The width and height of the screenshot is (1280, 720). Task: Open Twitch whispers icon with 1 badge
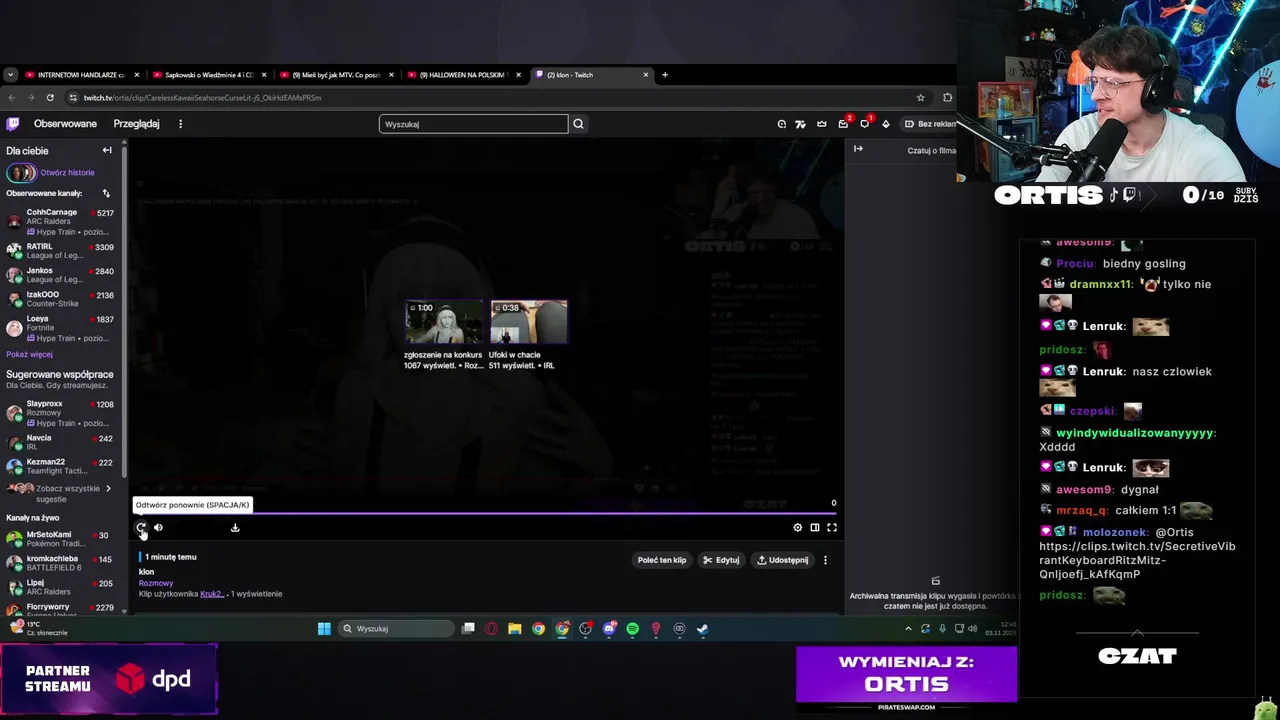[865, 124]
